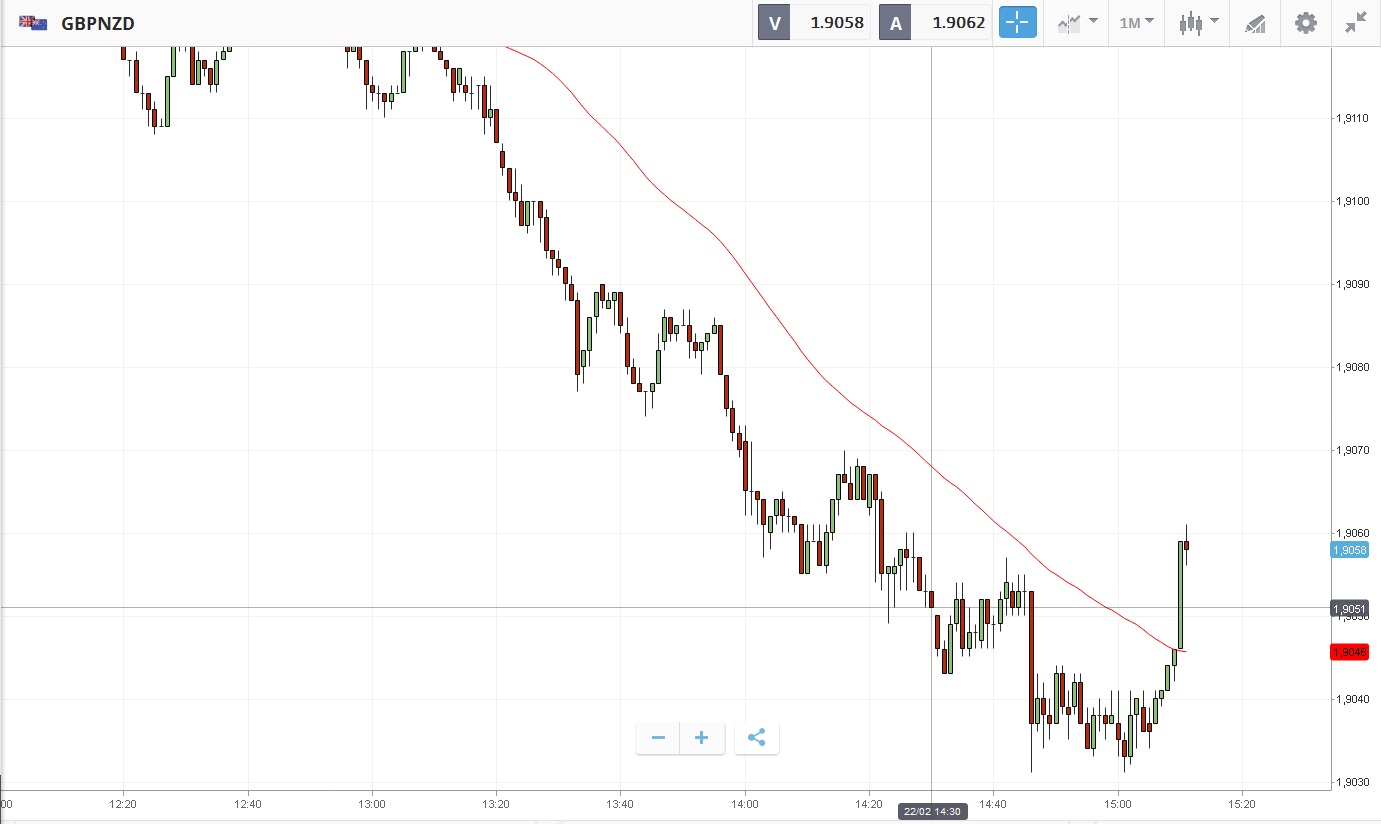Share the chart via share icon
Image resolution: width=1381 pixels, height=824 pixels.
pos(757,738)
